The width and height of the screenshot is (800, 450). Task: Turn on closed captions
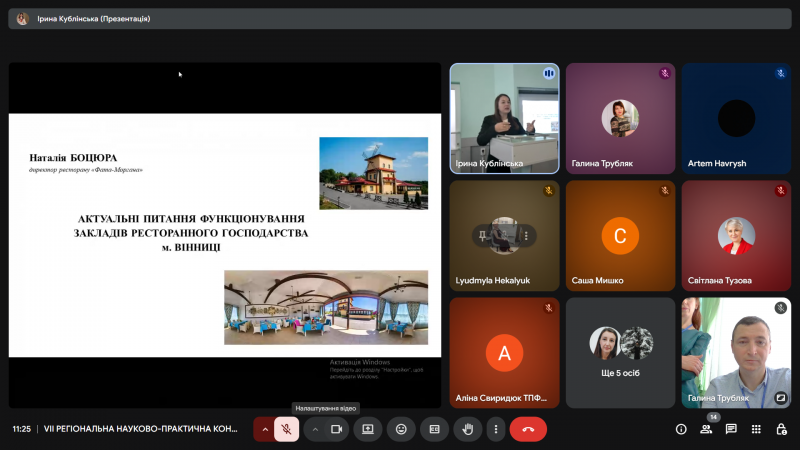(434, 429)
